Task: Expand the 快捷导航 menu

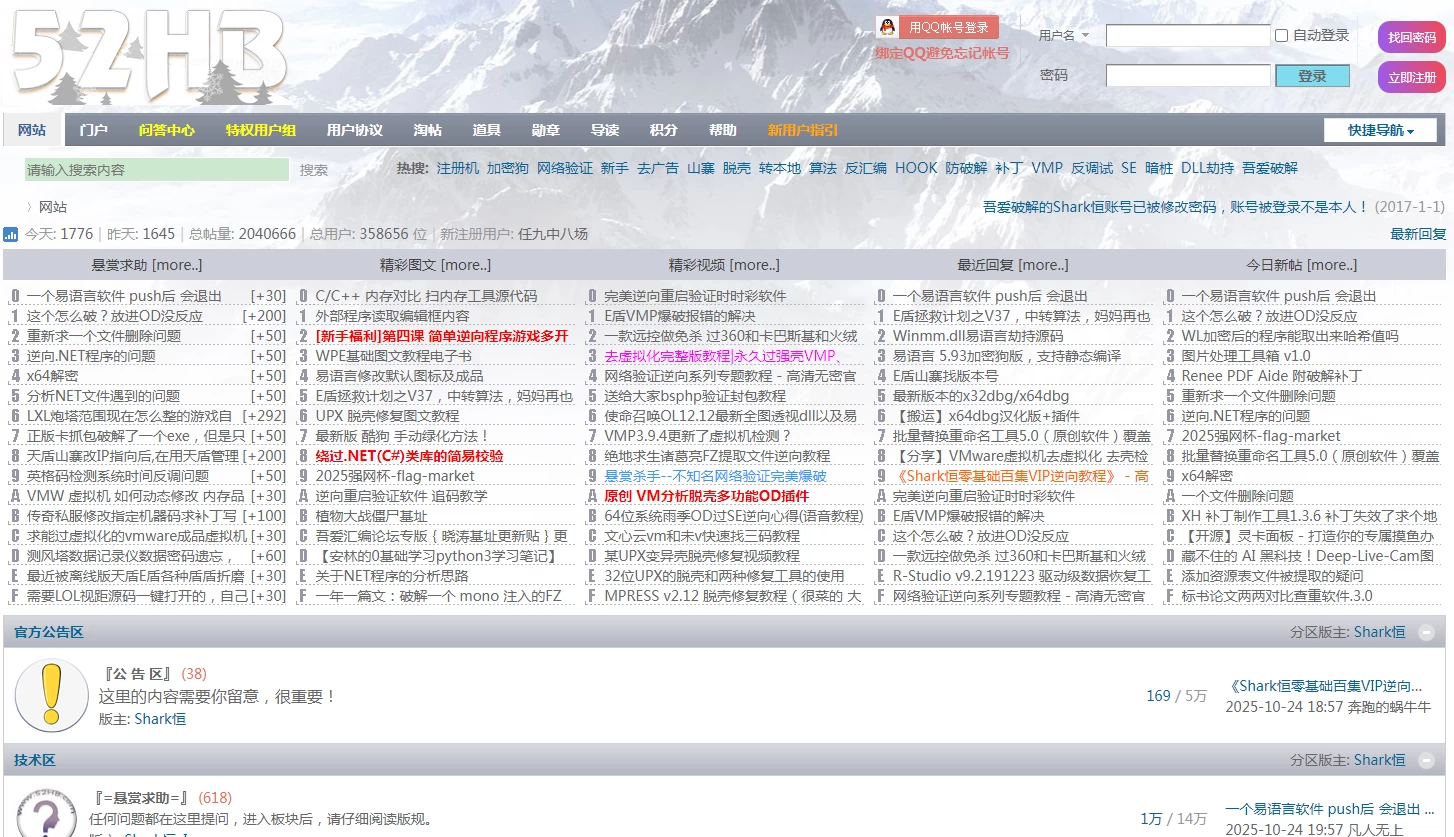Action: click(x=1381, y=129)
